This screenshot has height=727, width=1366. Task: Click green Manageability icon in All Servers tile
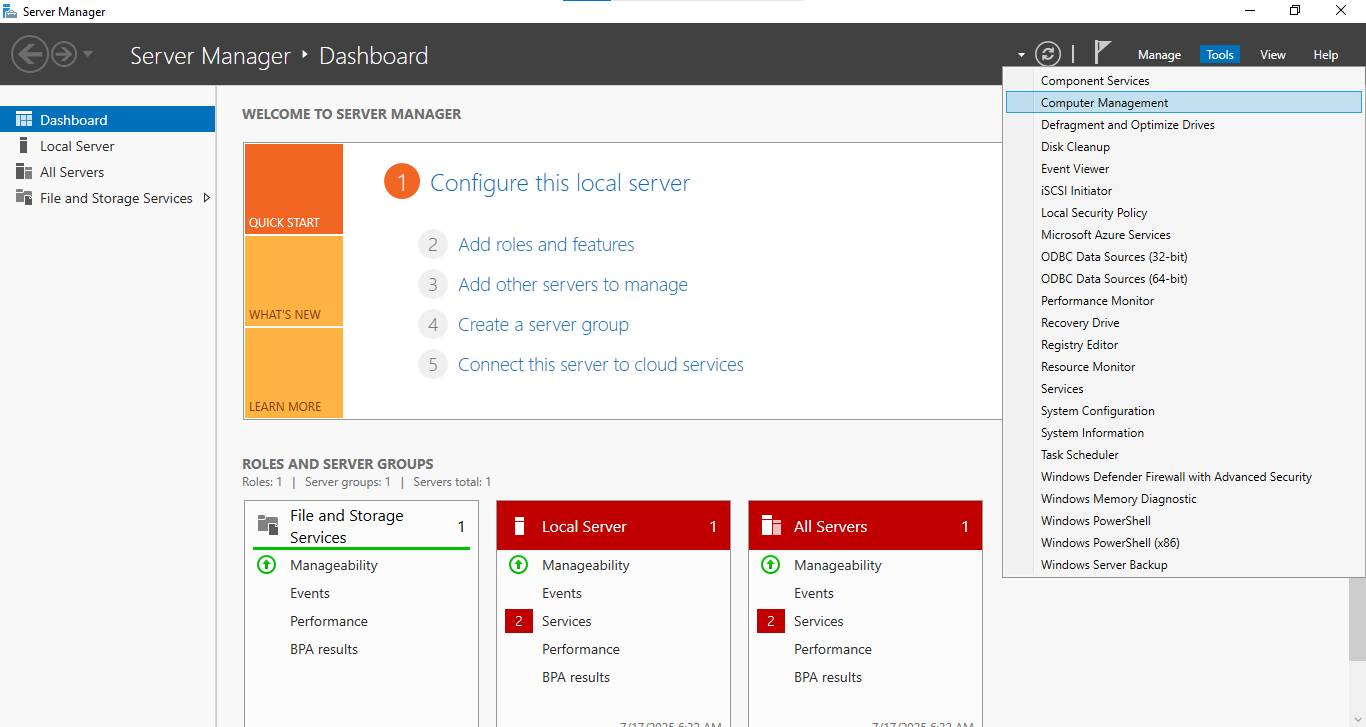tap(770, 565)
